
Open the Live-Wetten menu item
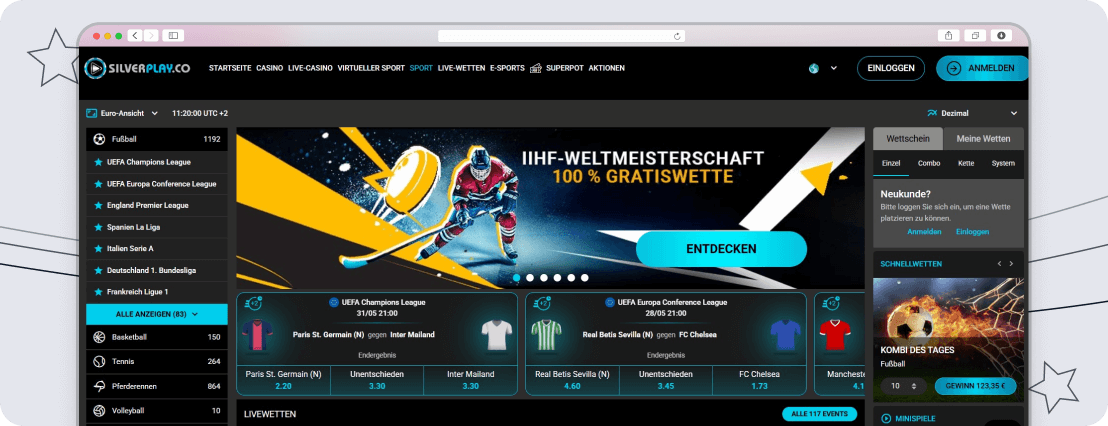461,69
